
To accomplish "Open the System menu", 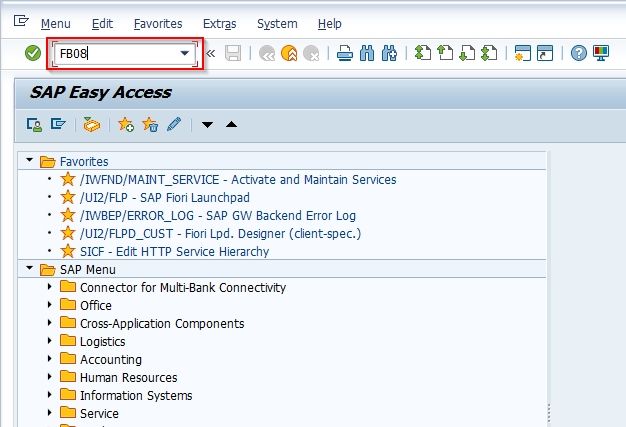I will [277, 24].
